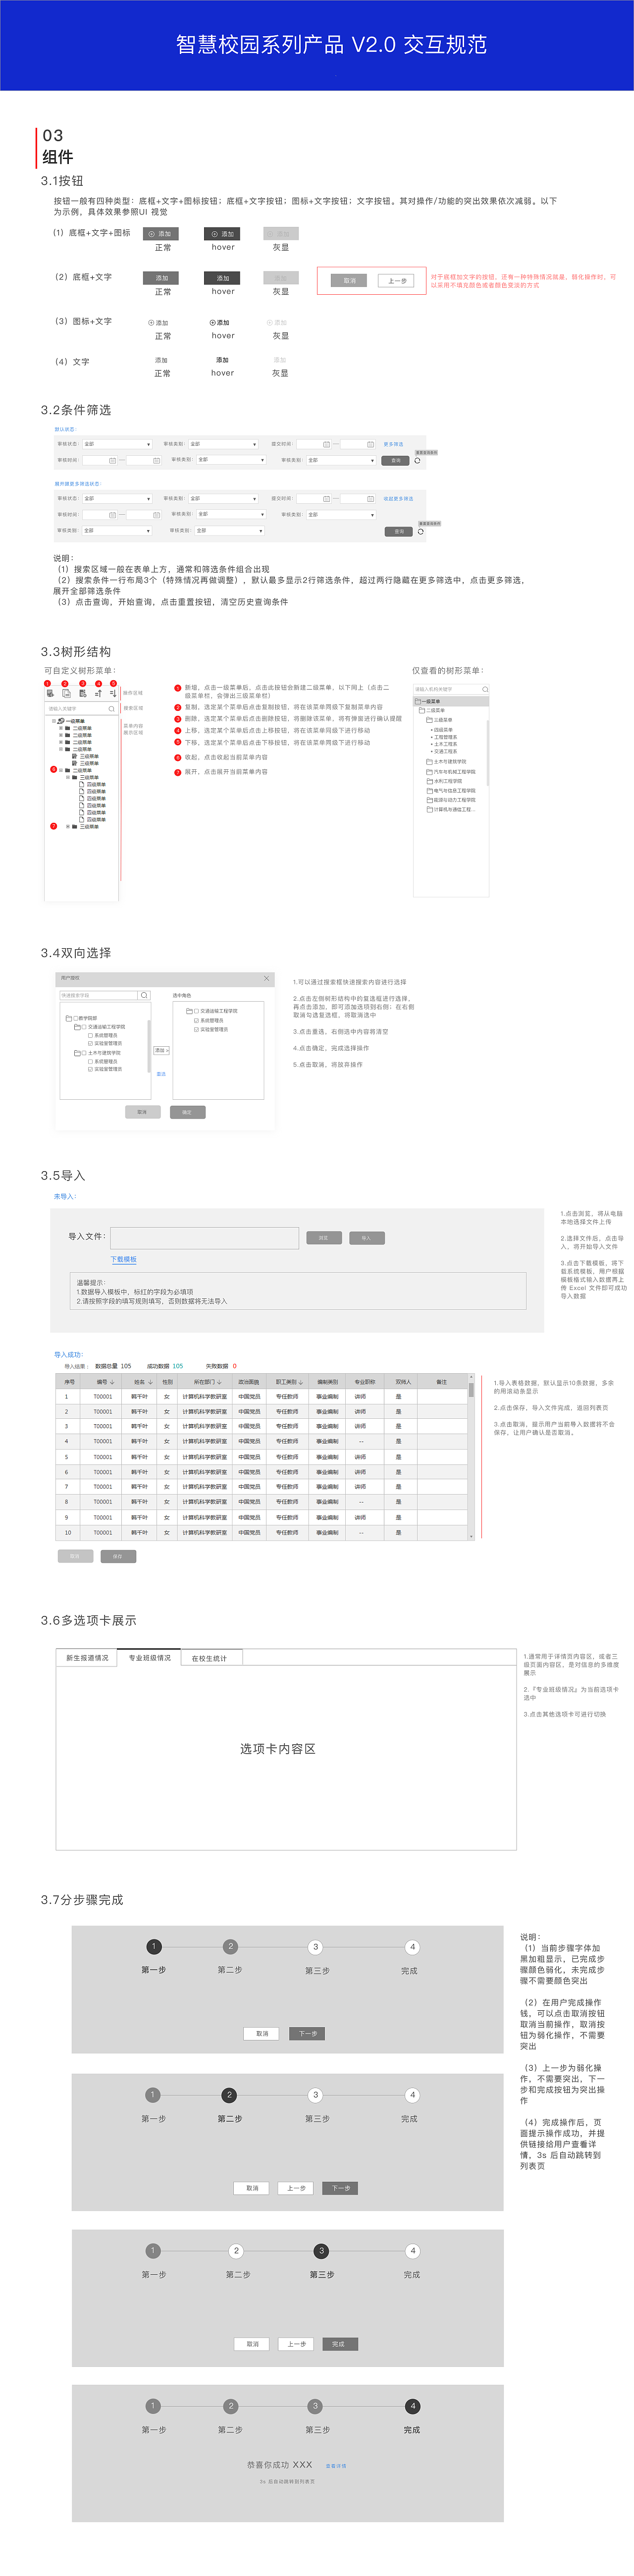
Task: Click the normal 添加 icon+text button in row (3)
Action: (159, 323)
